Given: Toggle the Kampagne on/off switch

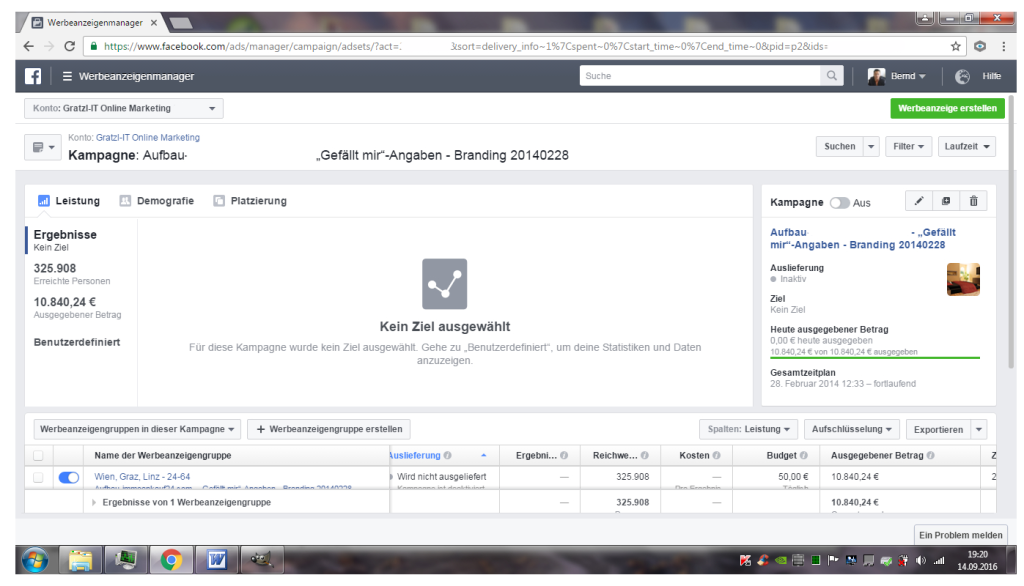Looking at the screenshot, I should 839,203.
